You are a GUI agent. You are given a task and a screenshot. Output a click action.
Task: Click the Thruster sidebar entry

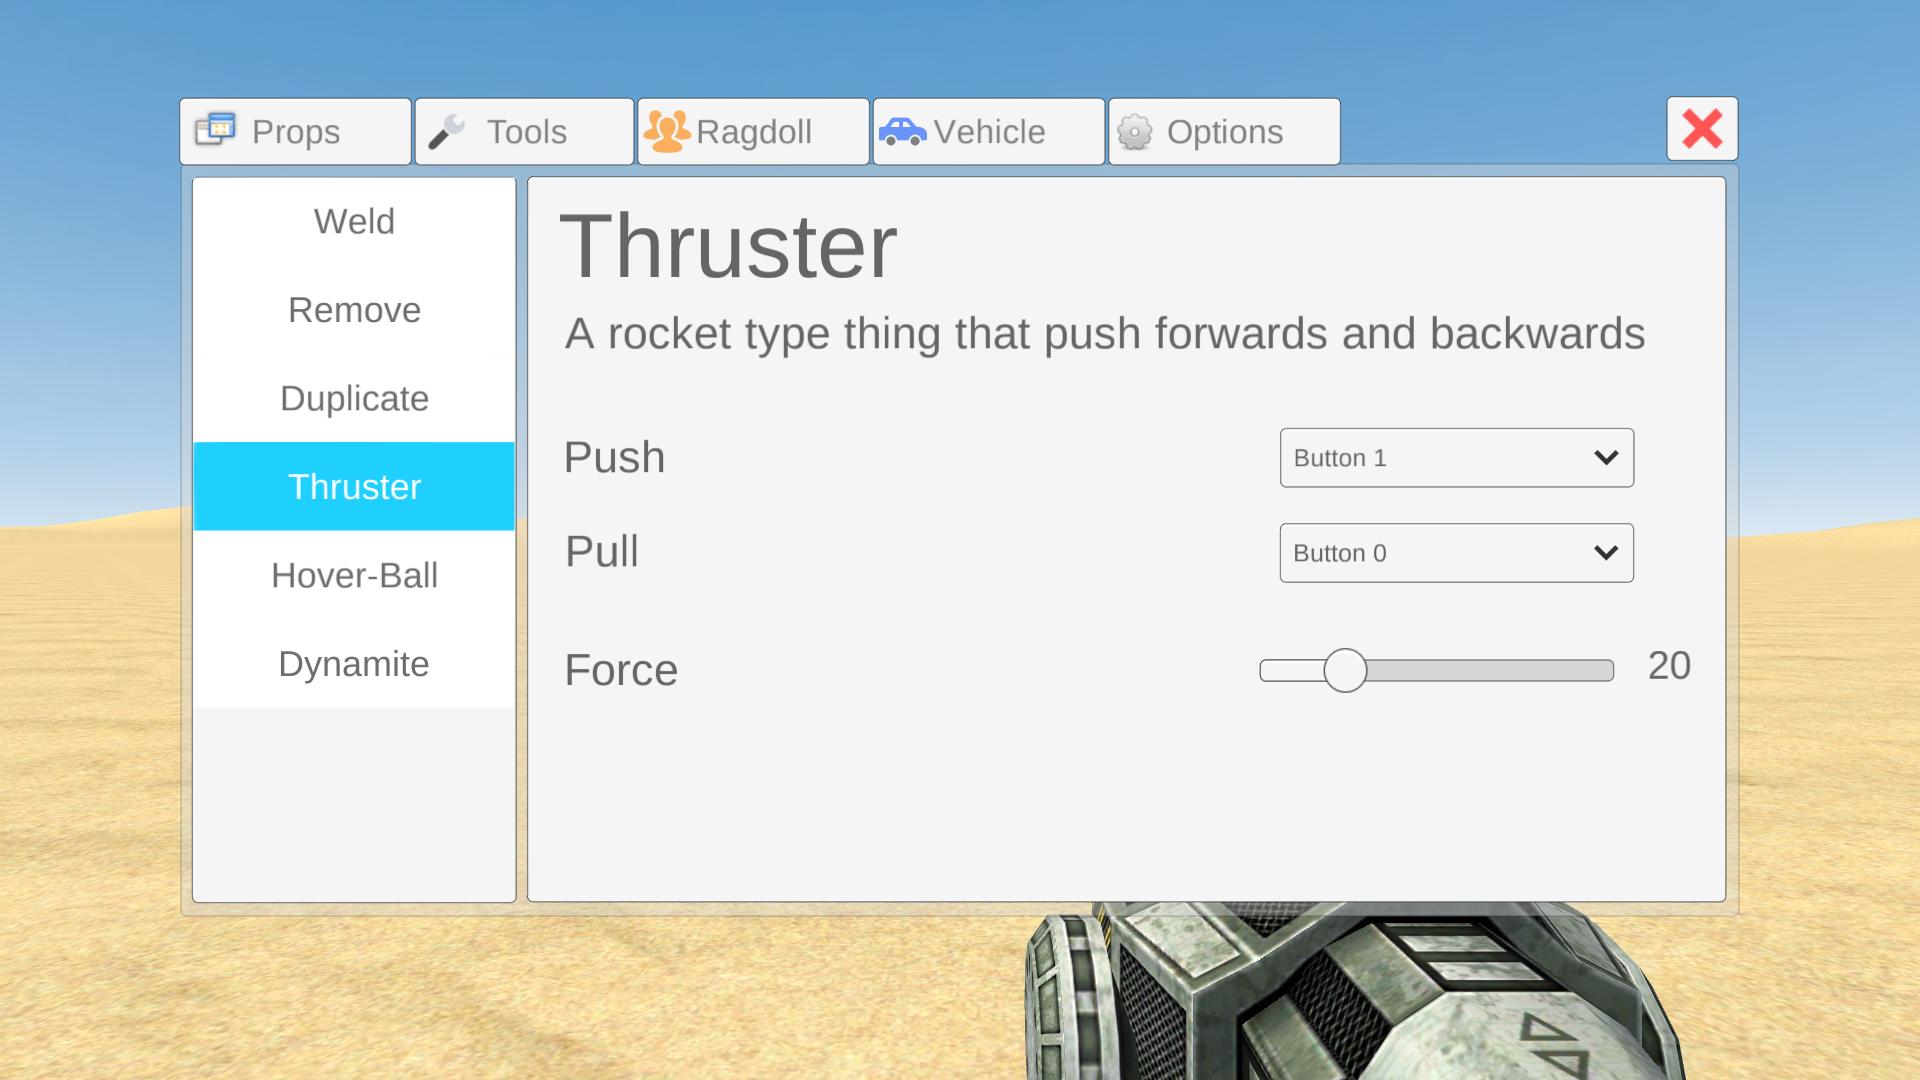(x=353, y=487)
